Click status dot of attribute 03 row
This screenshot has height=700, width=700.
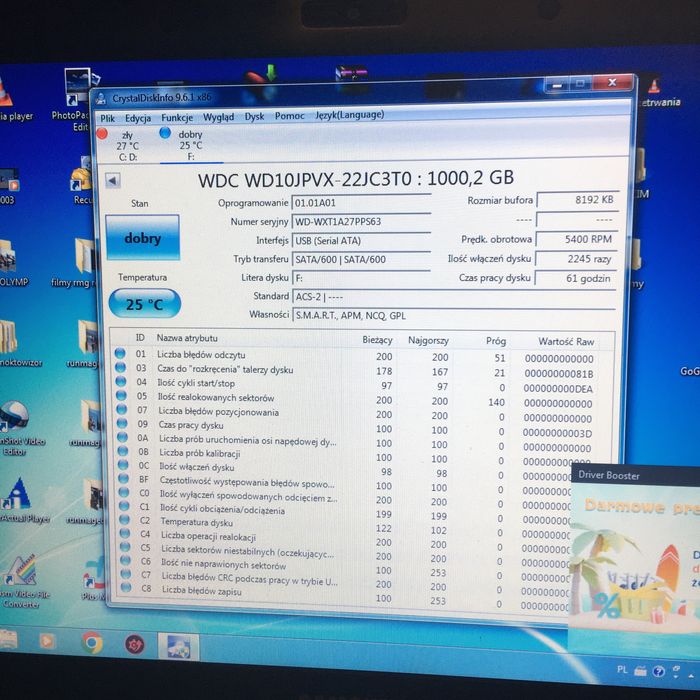pyautogui.click(x=120, y=367)
